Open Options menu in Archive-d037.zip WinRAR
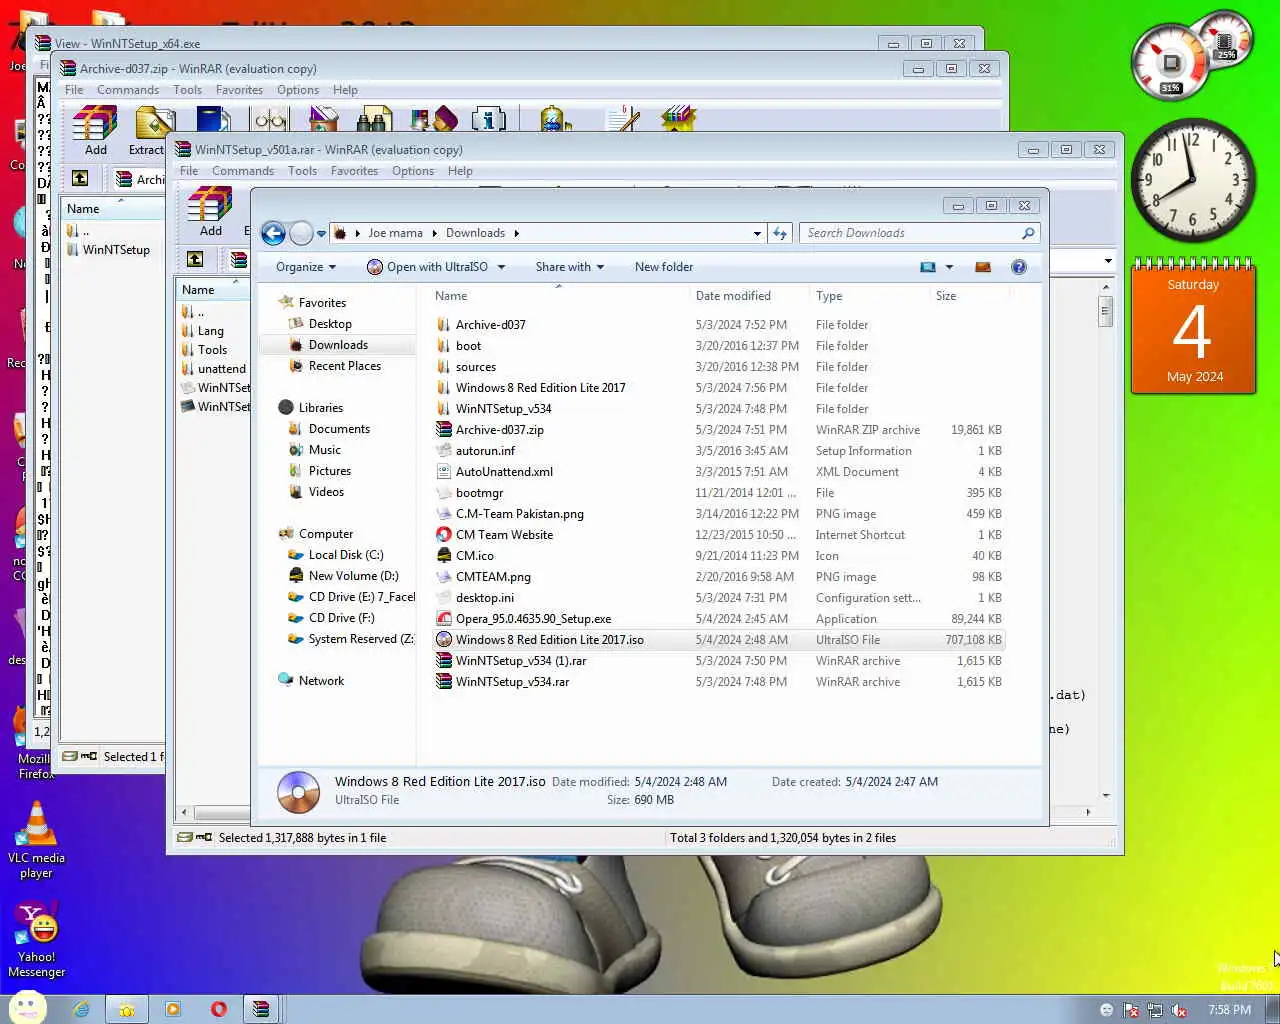The image size is (1280, 1024). (x=298, y=90)
